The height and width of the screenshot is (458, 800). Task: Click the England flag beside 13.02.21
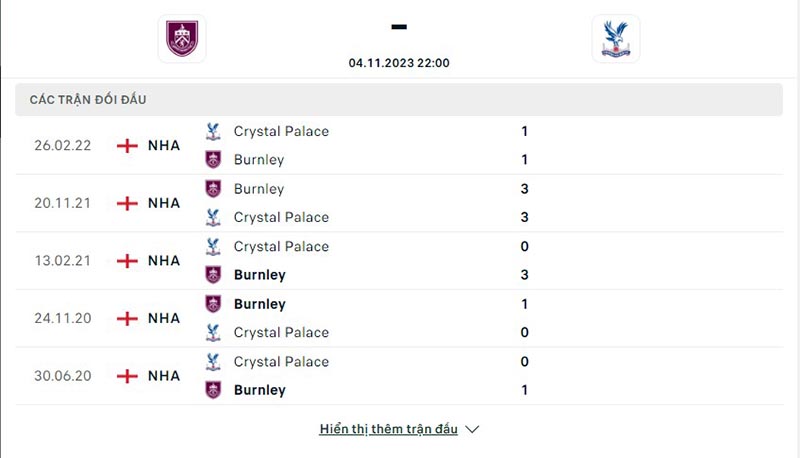point(127,261)
